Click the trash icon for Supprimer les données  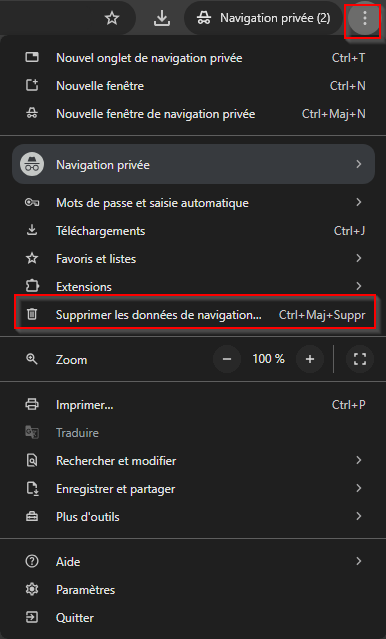(x=32, y=314)
